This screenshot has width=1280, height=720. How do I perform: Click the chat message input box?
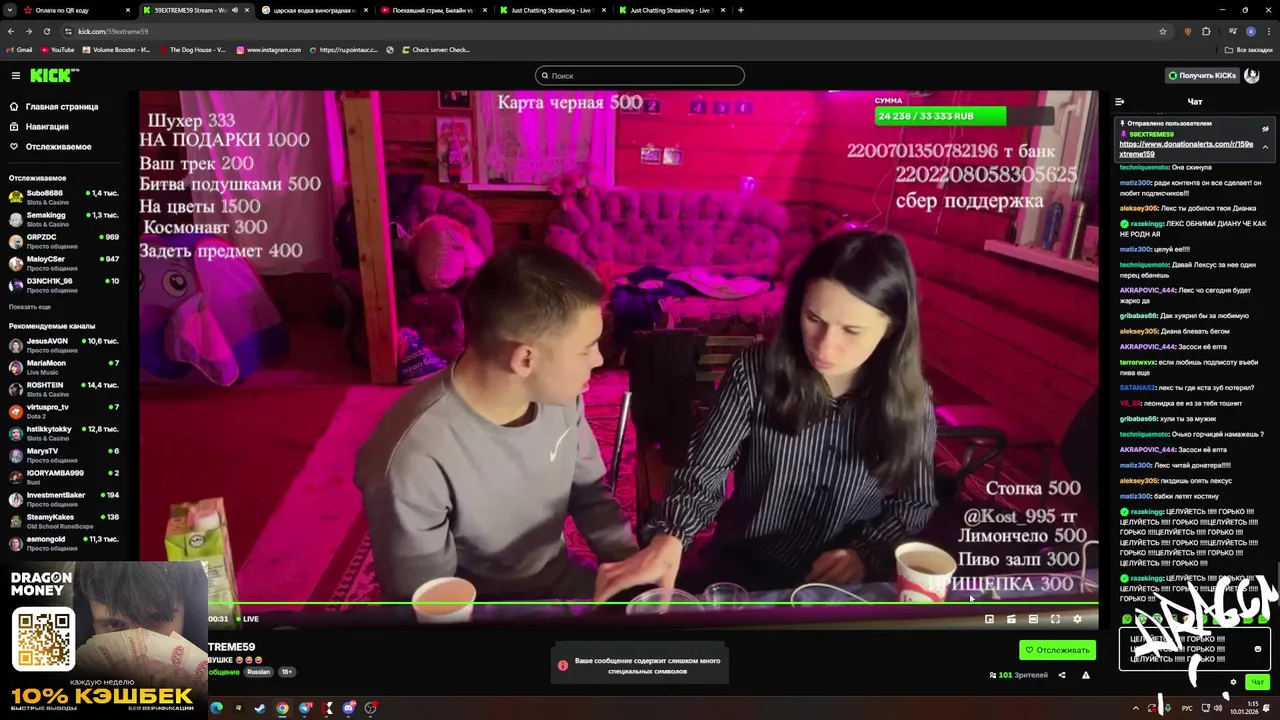1194,649
